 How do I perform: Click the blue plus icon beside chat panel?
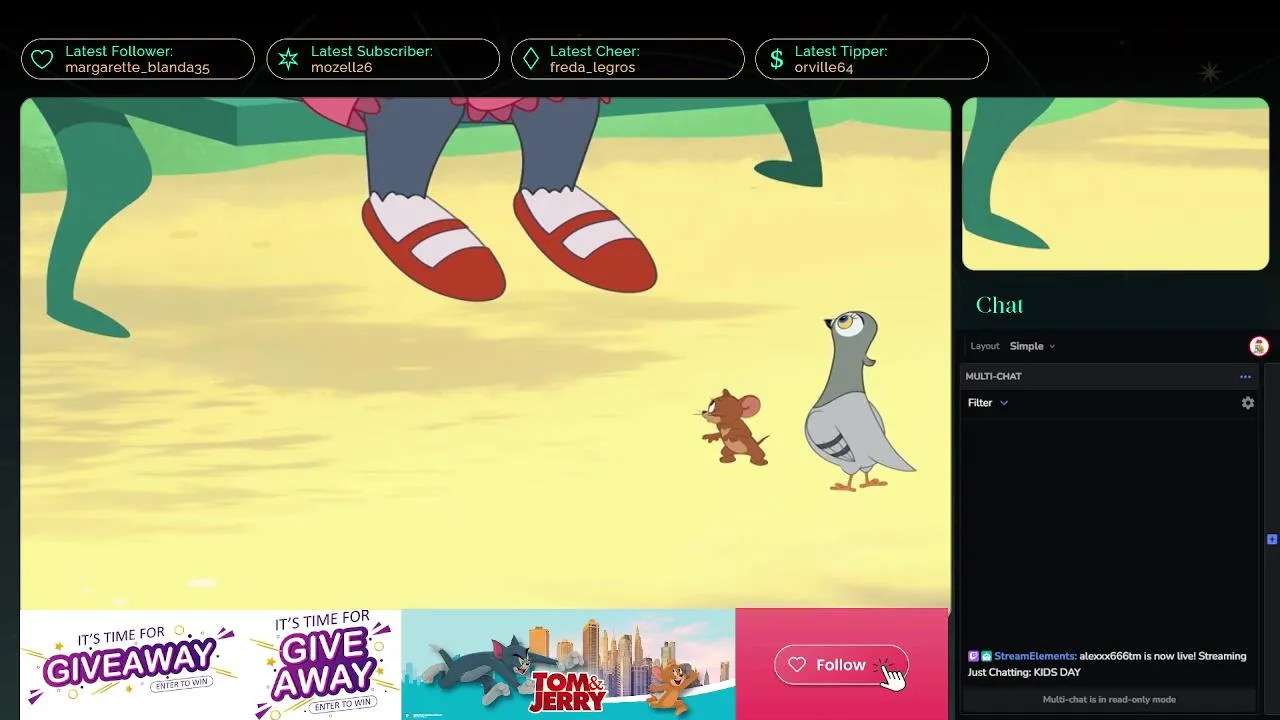tap(1272, 539)
